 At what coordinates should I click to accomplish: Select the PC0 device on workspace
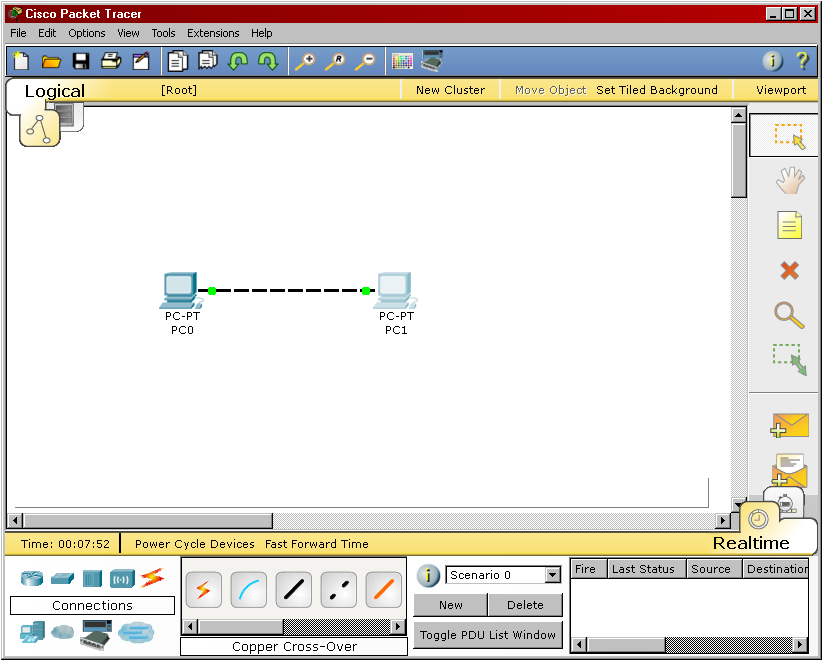tap(181, 291)
